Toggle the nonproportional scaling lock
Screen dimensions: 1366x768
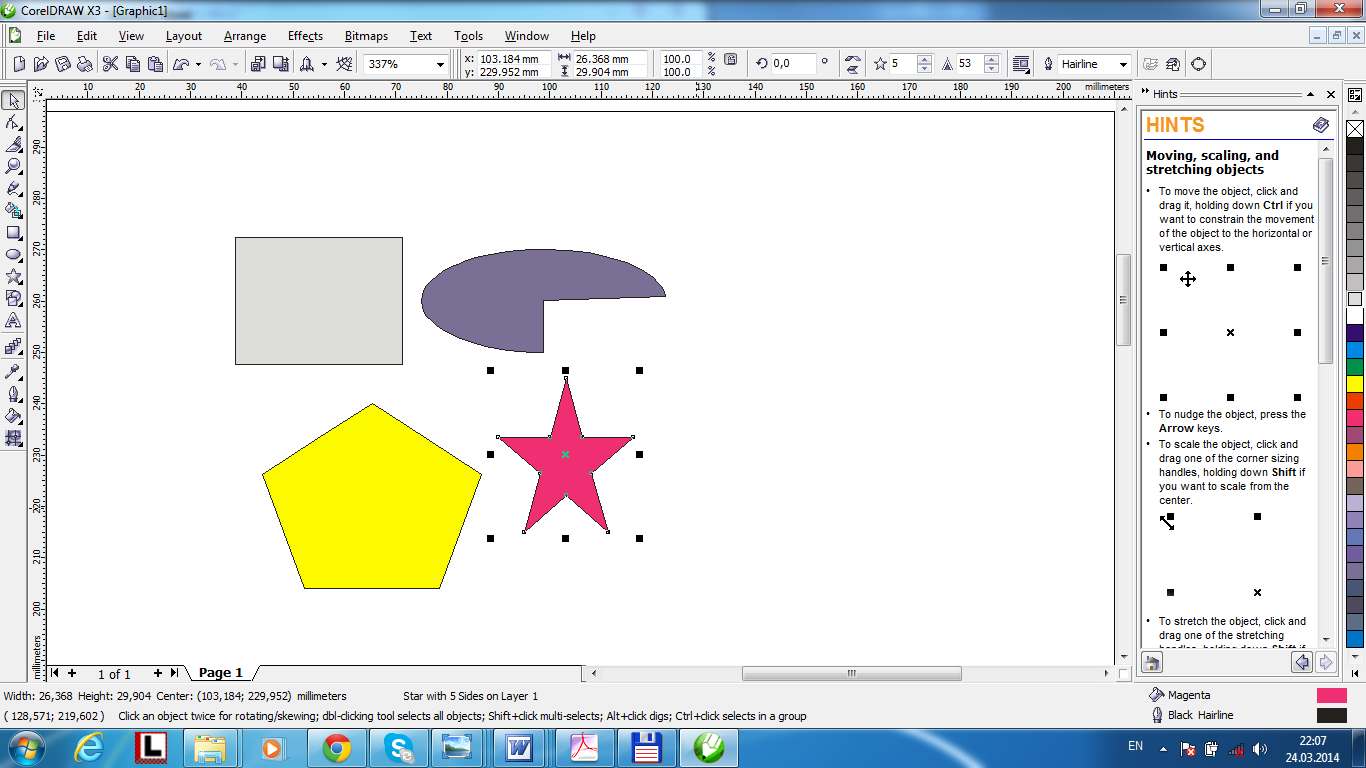[x=730, y=60]
